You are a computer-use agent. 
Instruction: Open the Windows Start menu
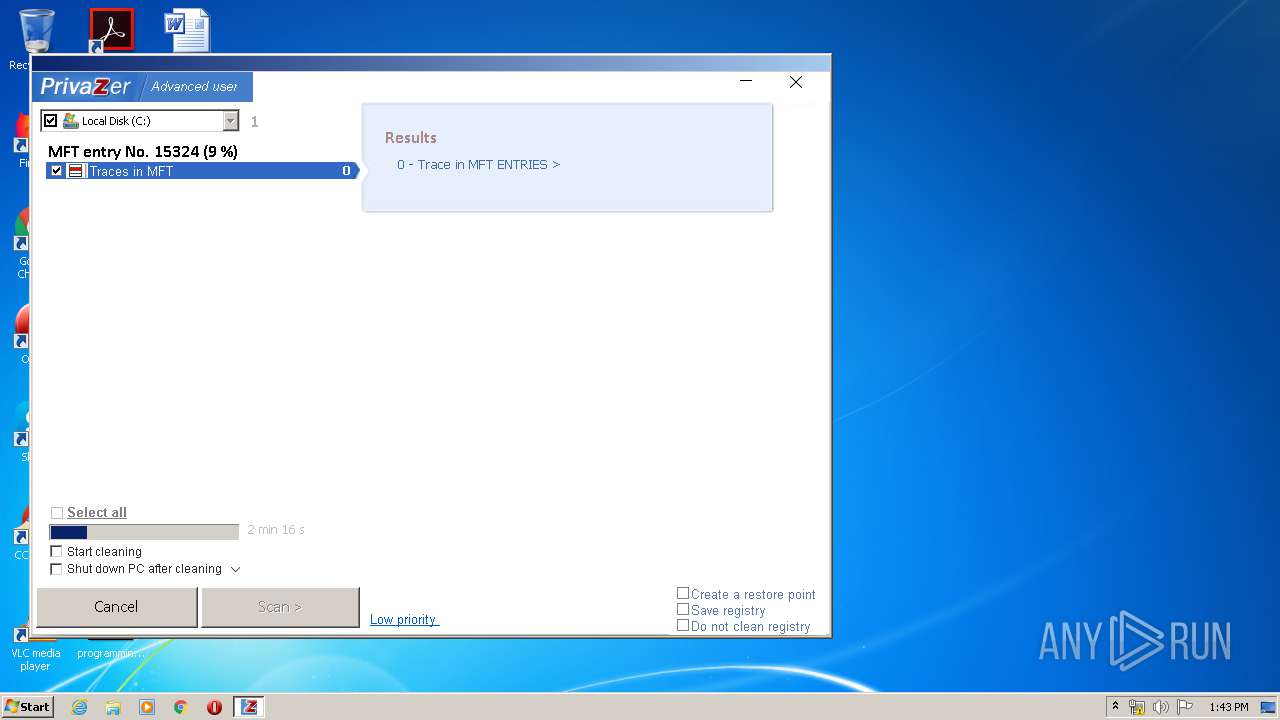pos(27,707)
